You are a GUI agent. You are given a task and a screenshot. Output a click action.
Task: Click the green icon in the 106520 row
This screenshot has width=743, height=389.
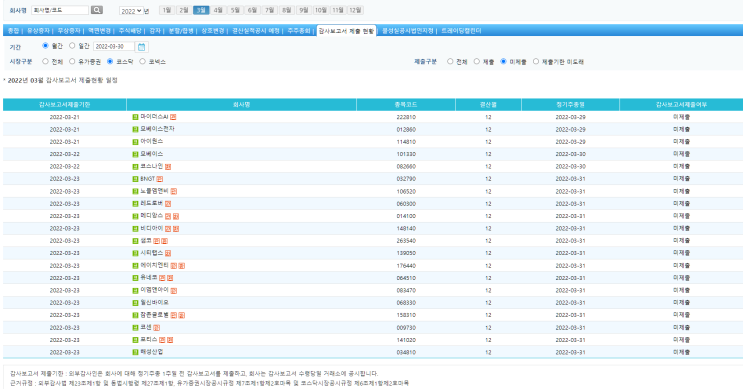[x=135, y=191]
